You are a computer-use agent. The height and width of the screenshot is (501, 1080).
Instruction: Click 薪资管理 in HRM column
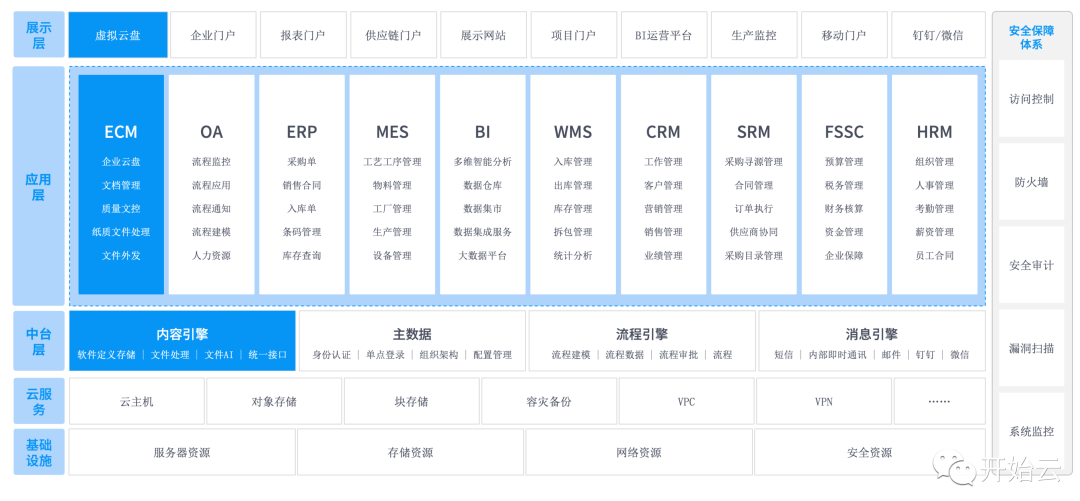[934, 232]
